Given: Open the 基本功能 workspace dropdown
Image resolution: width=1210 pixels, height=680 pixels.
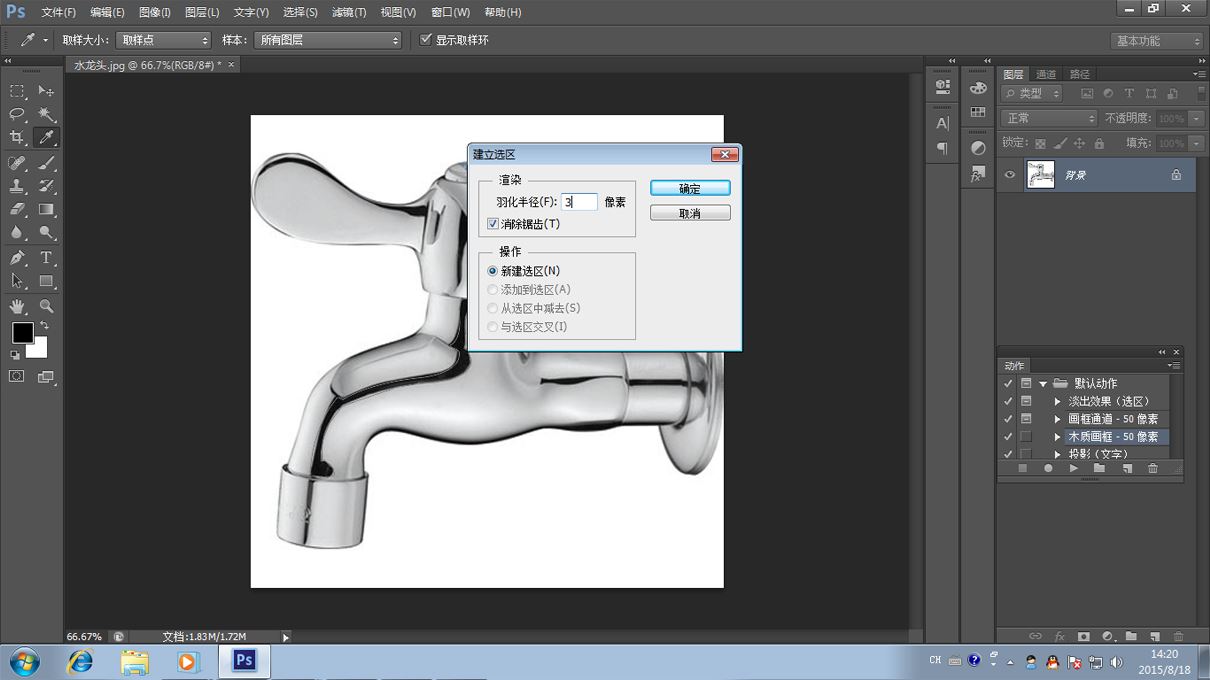Looking at the screenshot, I should point(1156,41).
